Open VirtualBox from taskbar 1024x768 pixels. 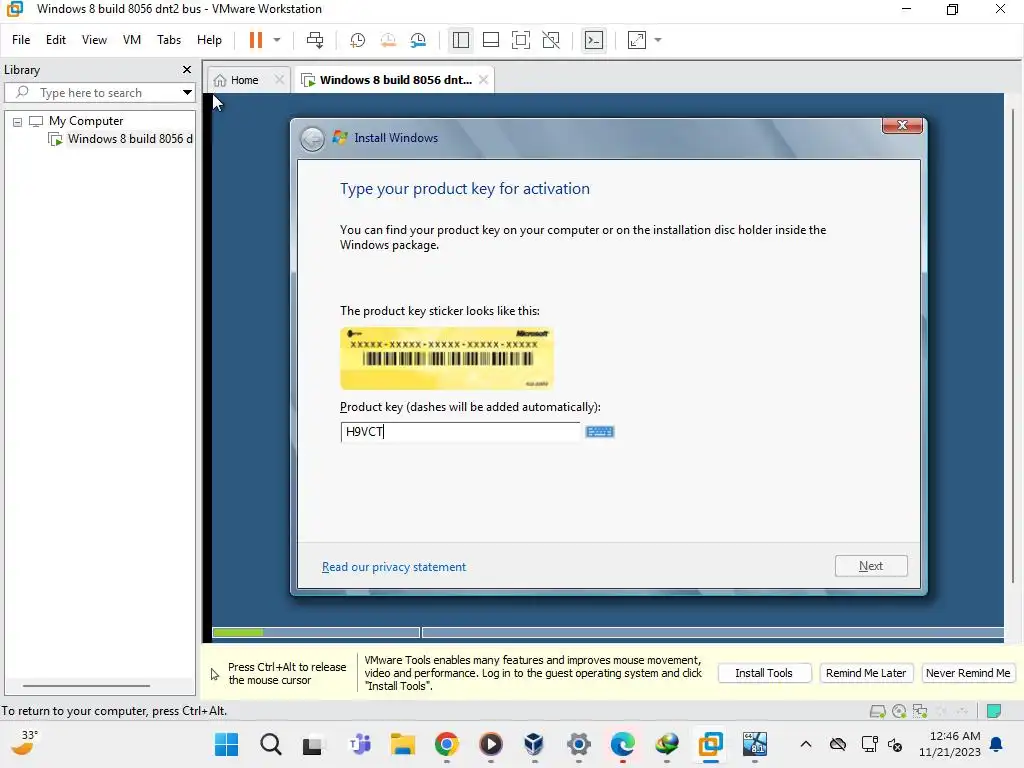pyautogui.click(x=534, y=744)
